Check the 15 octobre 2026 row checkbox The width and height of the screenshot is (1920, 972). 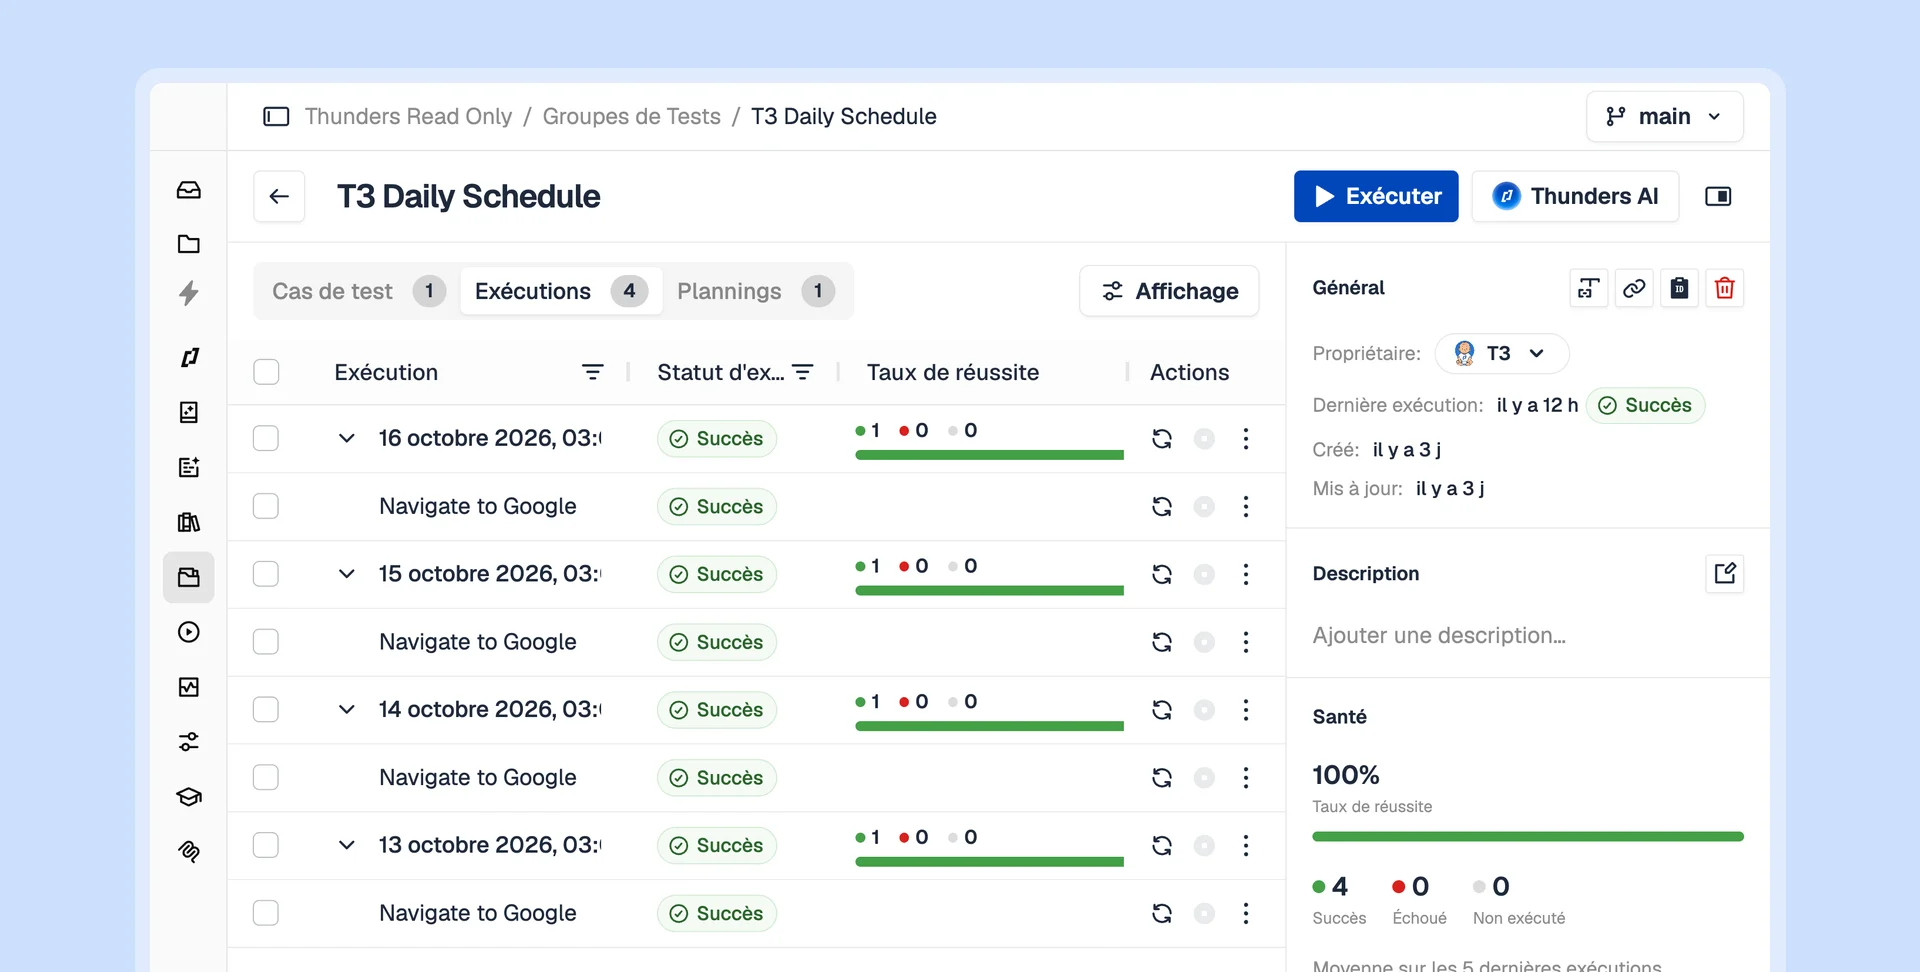(266, 574)
